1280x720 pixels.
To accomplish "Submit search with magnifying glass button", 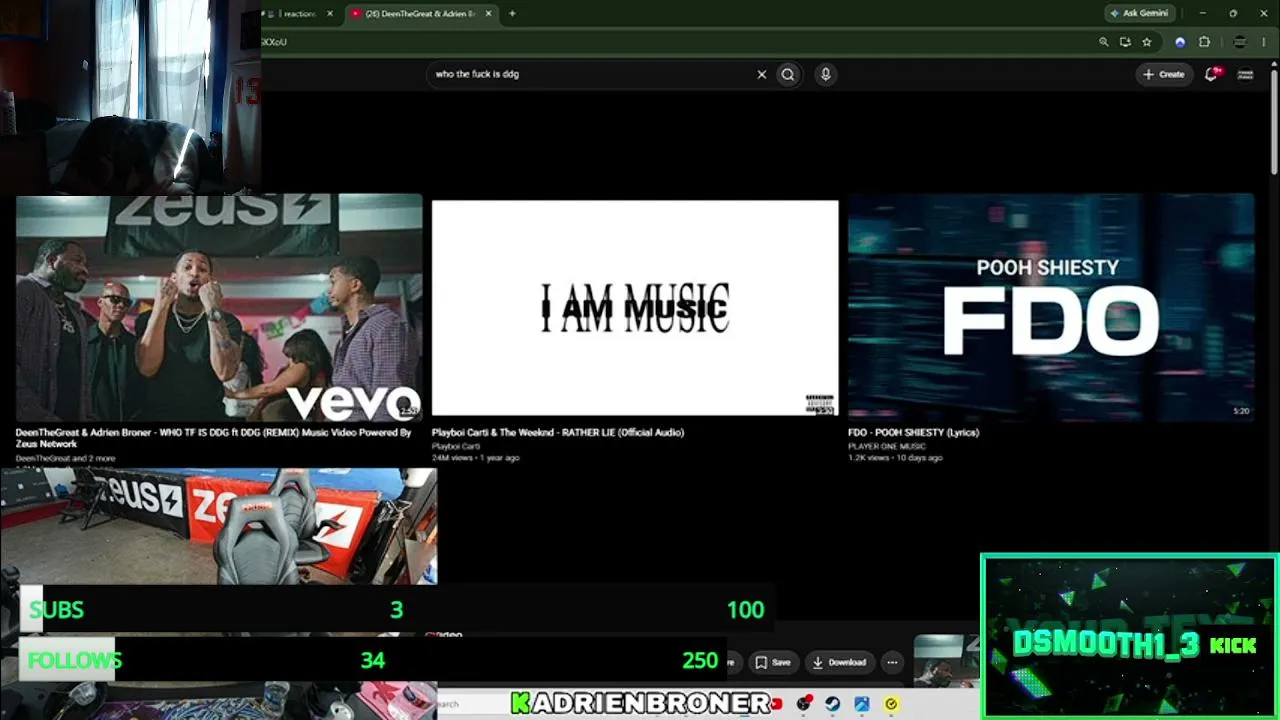I will [788, 74].
